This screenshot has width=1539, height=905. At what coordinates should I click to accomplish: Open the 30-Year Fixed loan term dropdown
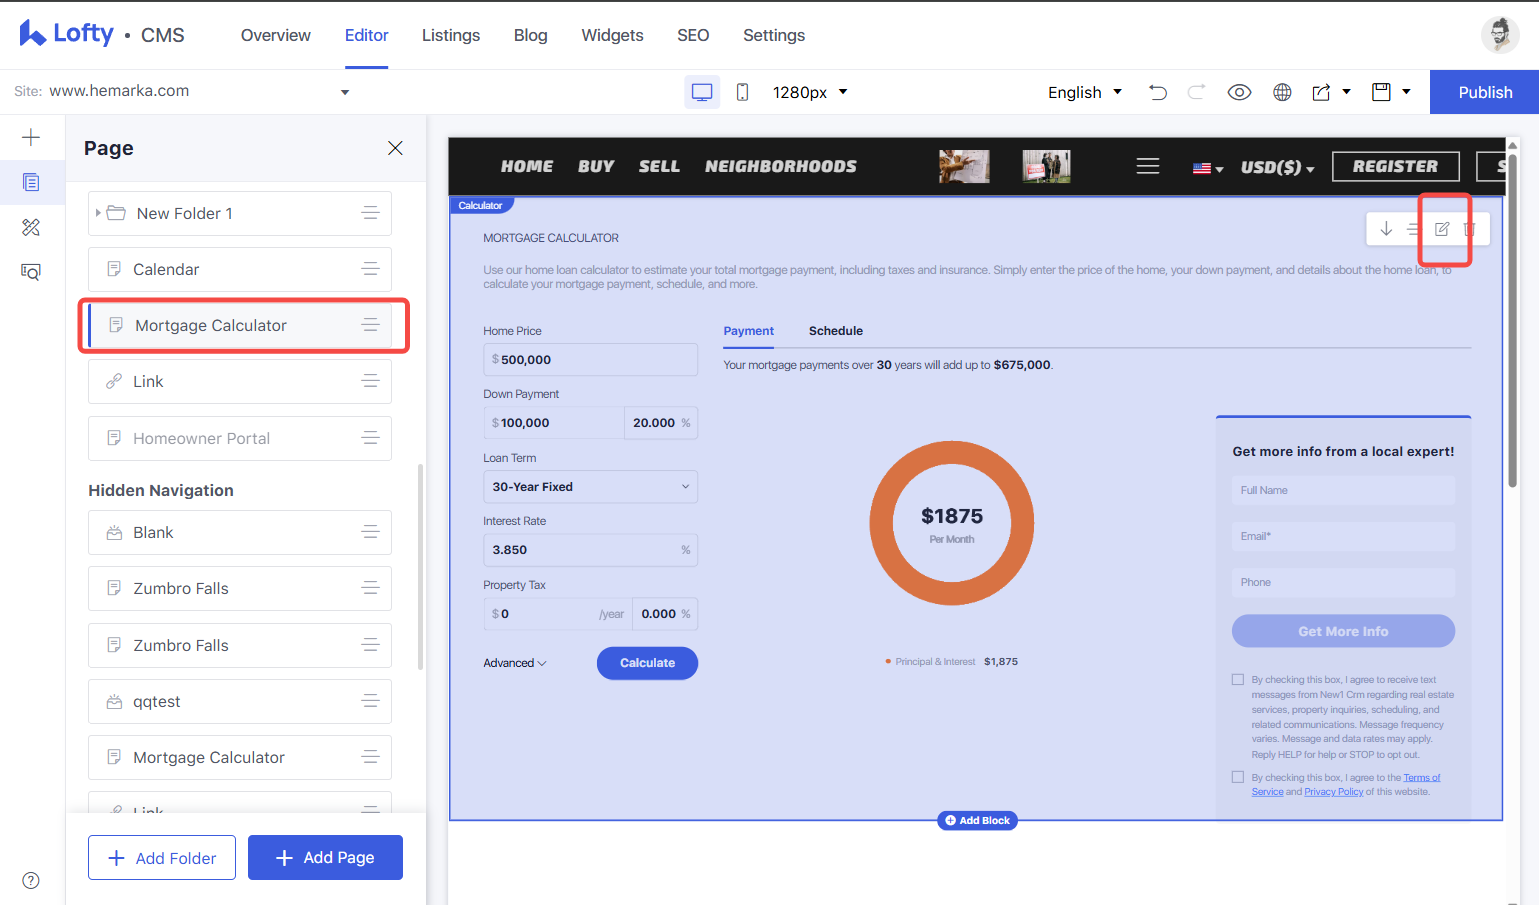coord(590,487)
